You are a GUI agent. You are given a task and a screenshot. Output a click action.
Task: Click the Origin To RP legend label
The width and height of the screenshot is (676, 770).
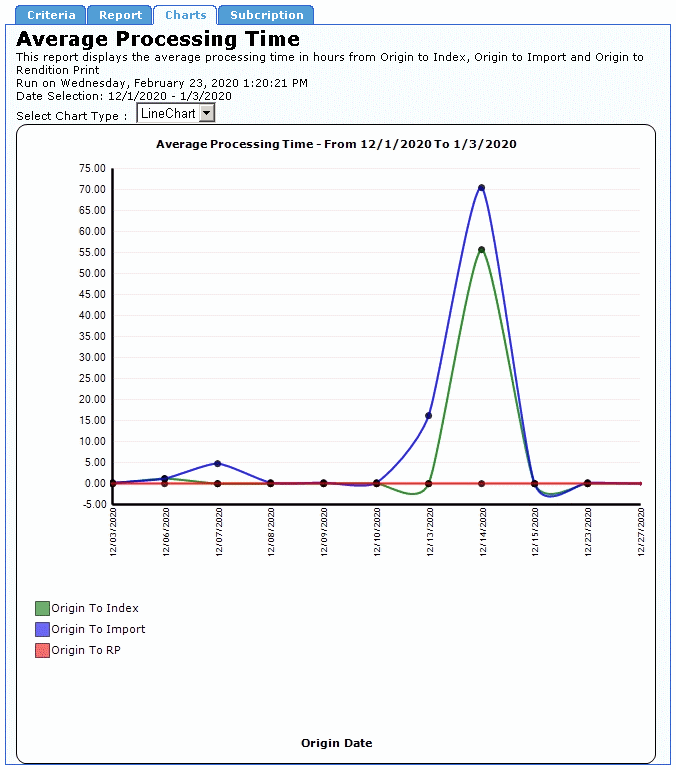pyautogui.click(x=86, y=651)
